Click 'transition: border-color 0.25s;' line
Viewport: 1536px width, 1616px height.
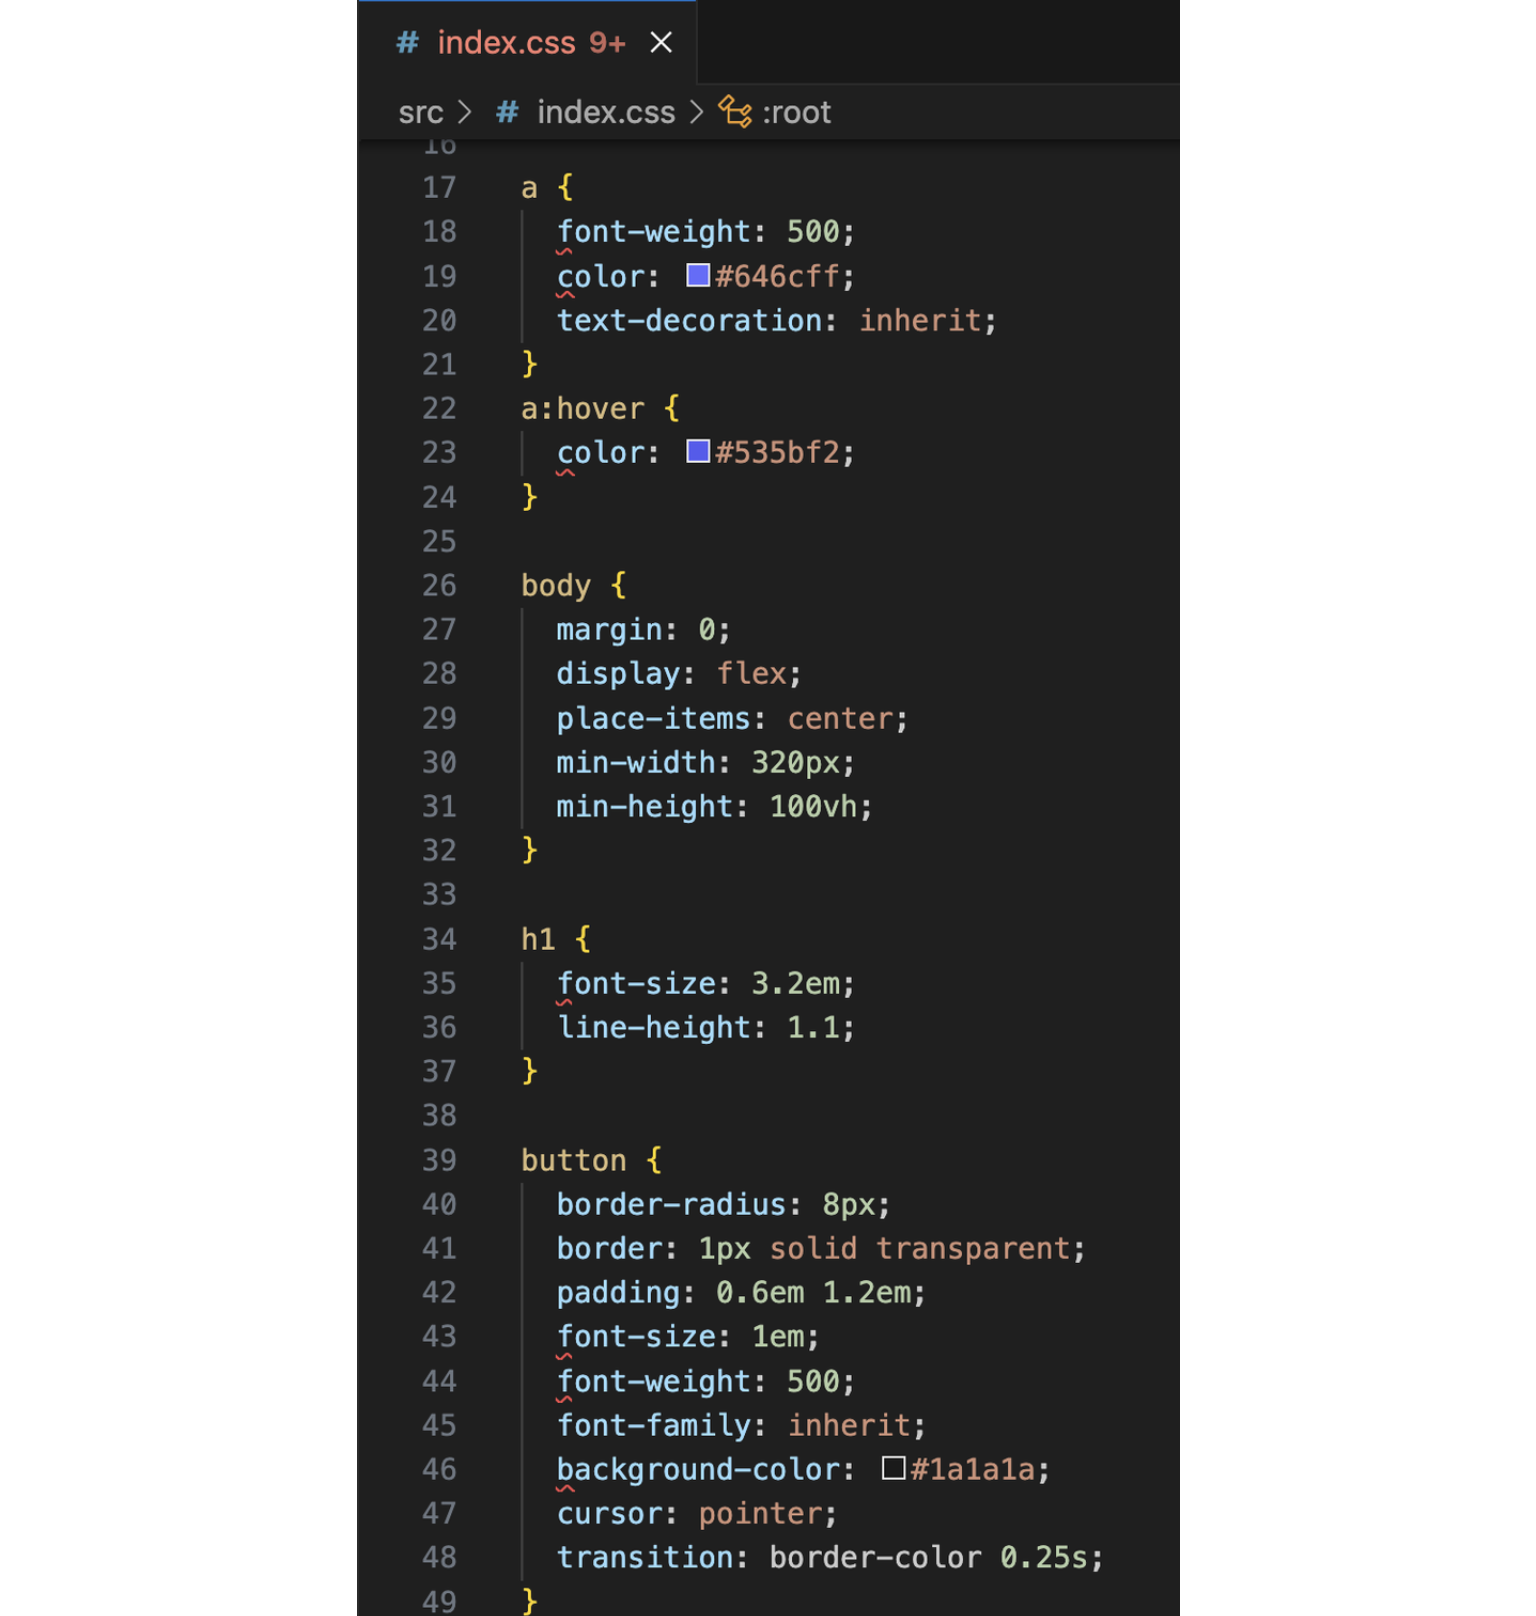click(x=830, y=1558)
